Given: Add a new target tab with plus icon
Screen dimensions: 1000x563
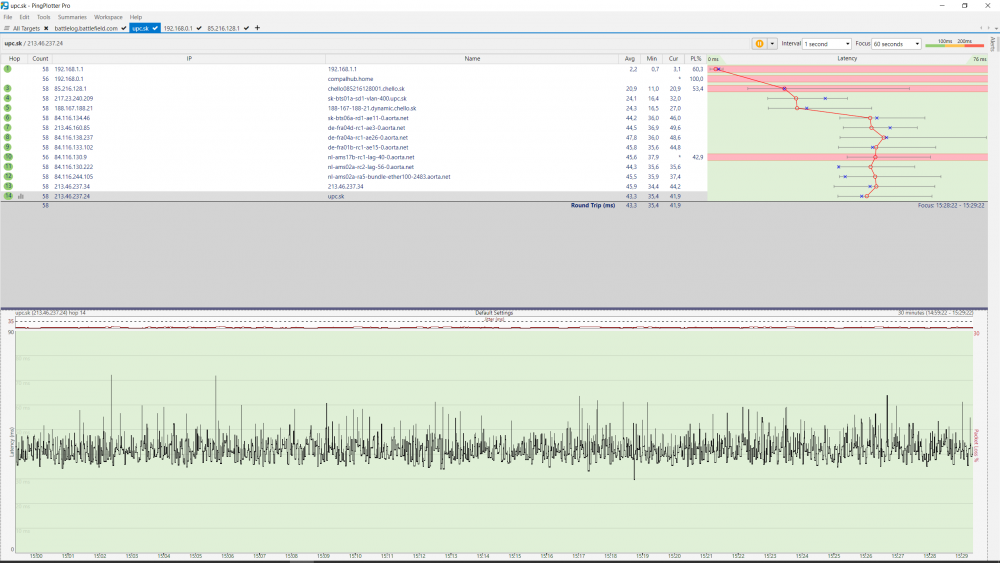Looking at the screenshot, I should pyautogui.click(x=257, y=28).
